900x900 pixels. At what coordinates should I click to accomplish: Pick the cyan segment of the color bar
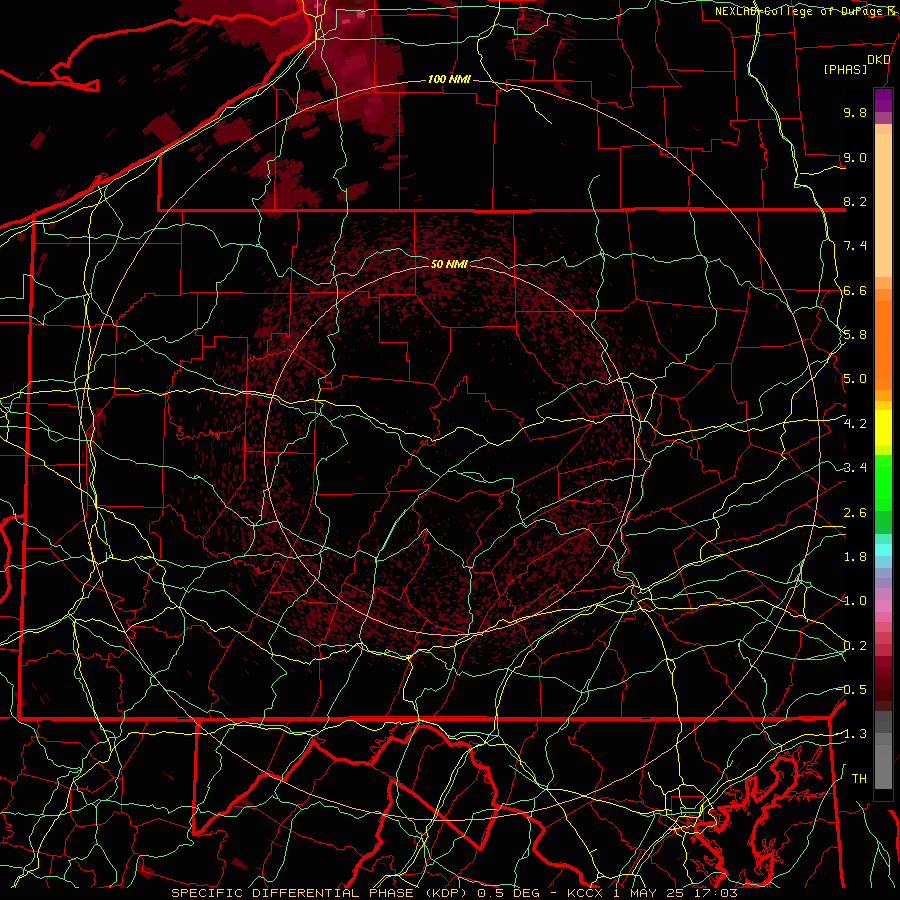click(x=883, y=550)
